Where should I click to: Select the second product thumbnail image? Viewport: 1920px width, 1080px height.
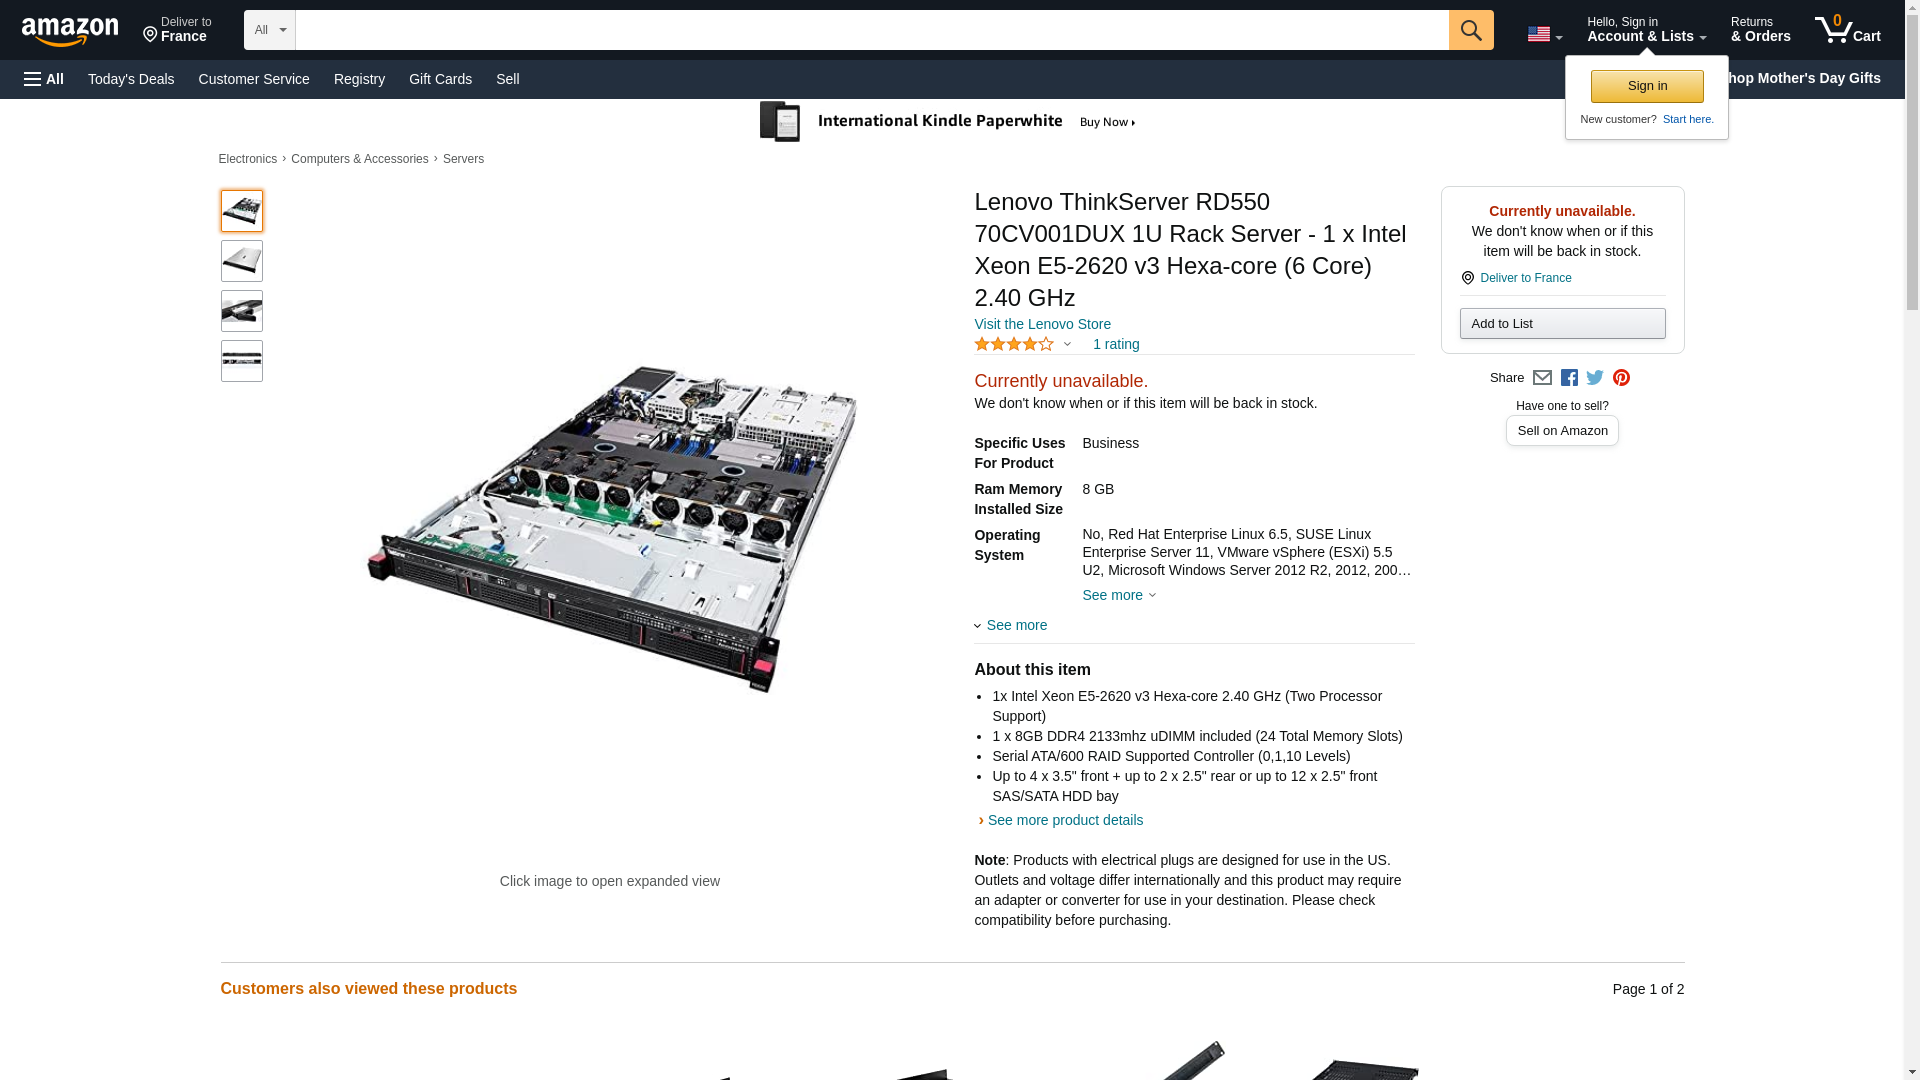point(242,261)
